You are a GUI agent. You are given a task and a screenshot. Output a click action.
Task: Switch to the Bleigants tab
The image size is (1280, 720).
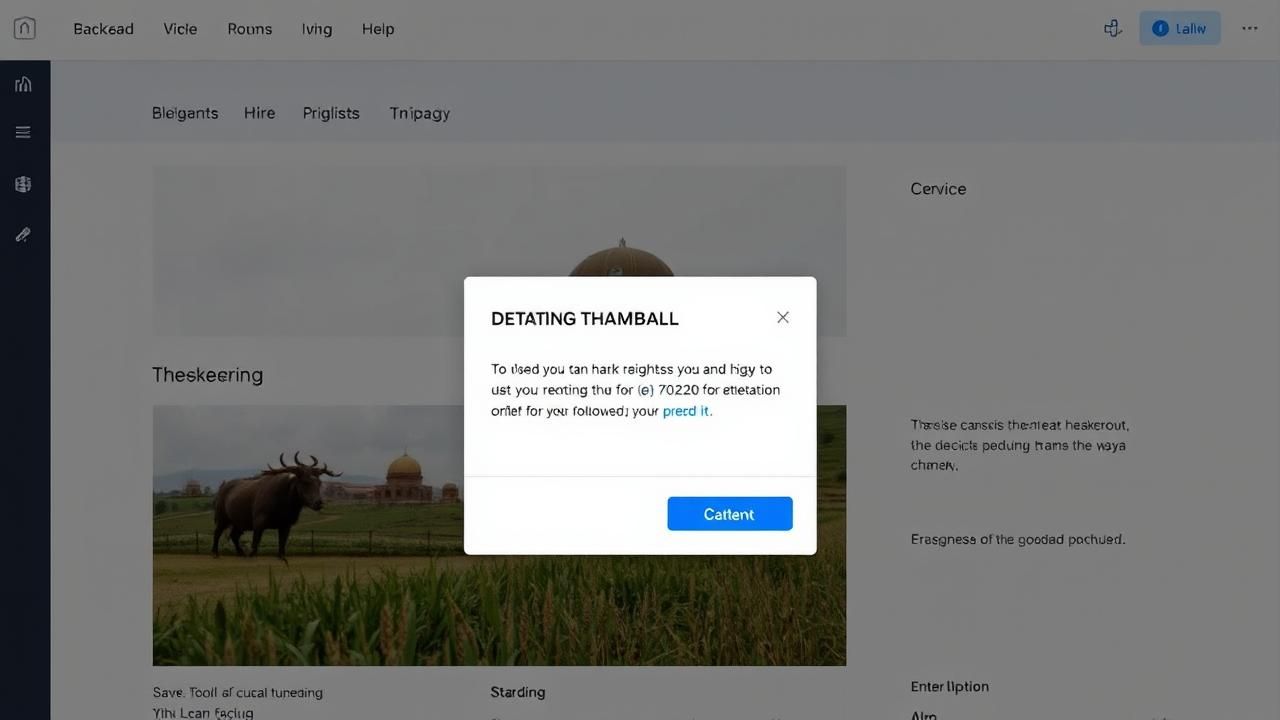(x=185, y=113)
